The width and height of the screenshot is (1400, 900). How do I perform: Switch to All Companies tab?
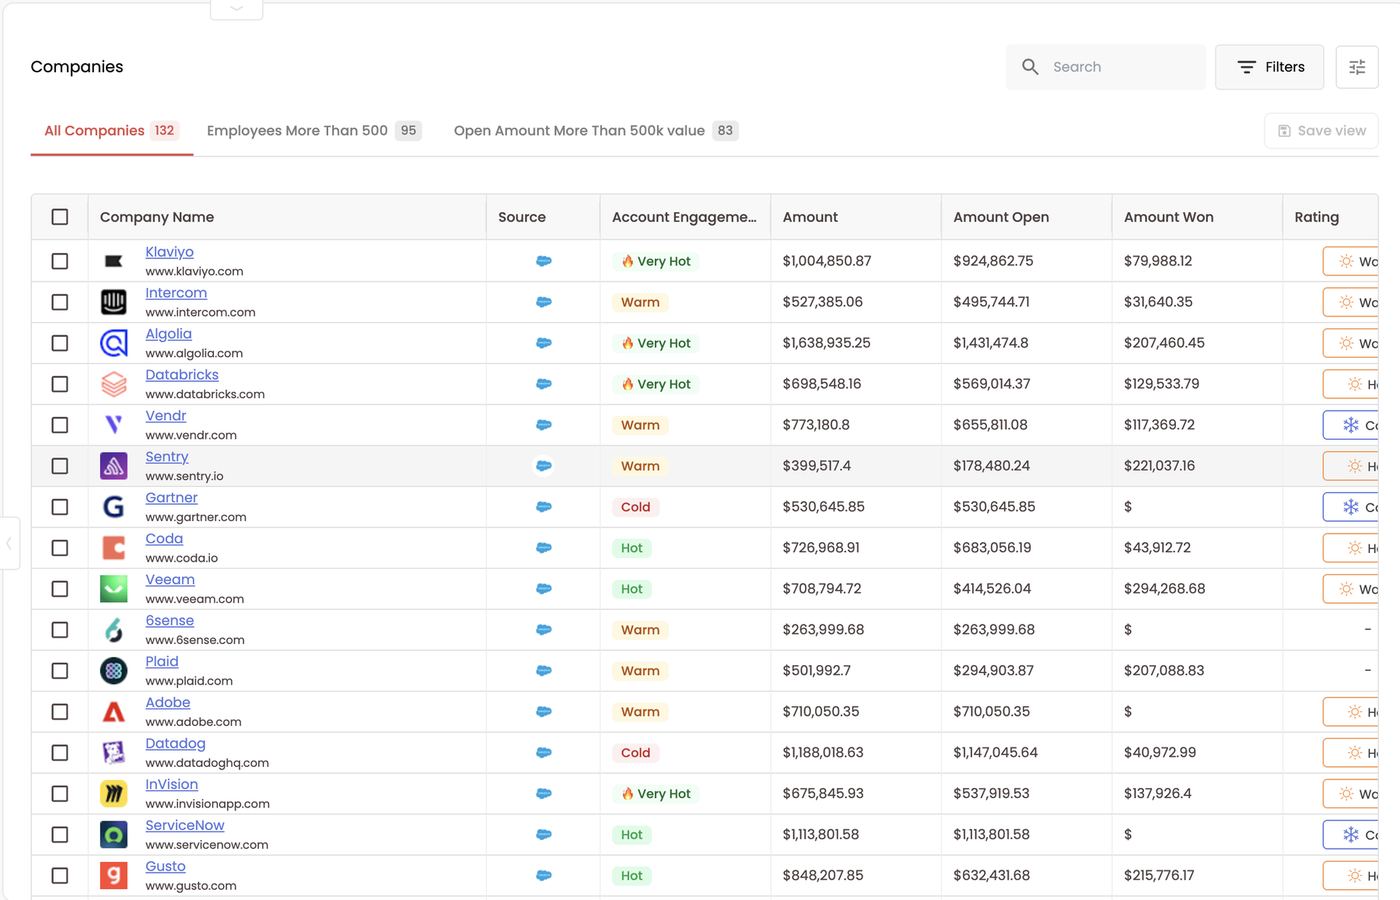(111, 131)
